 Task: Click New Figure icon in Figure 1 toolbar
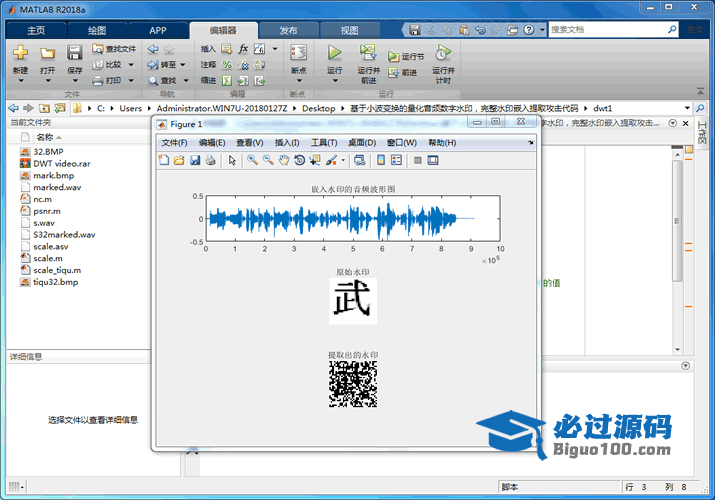pos(164,160)
